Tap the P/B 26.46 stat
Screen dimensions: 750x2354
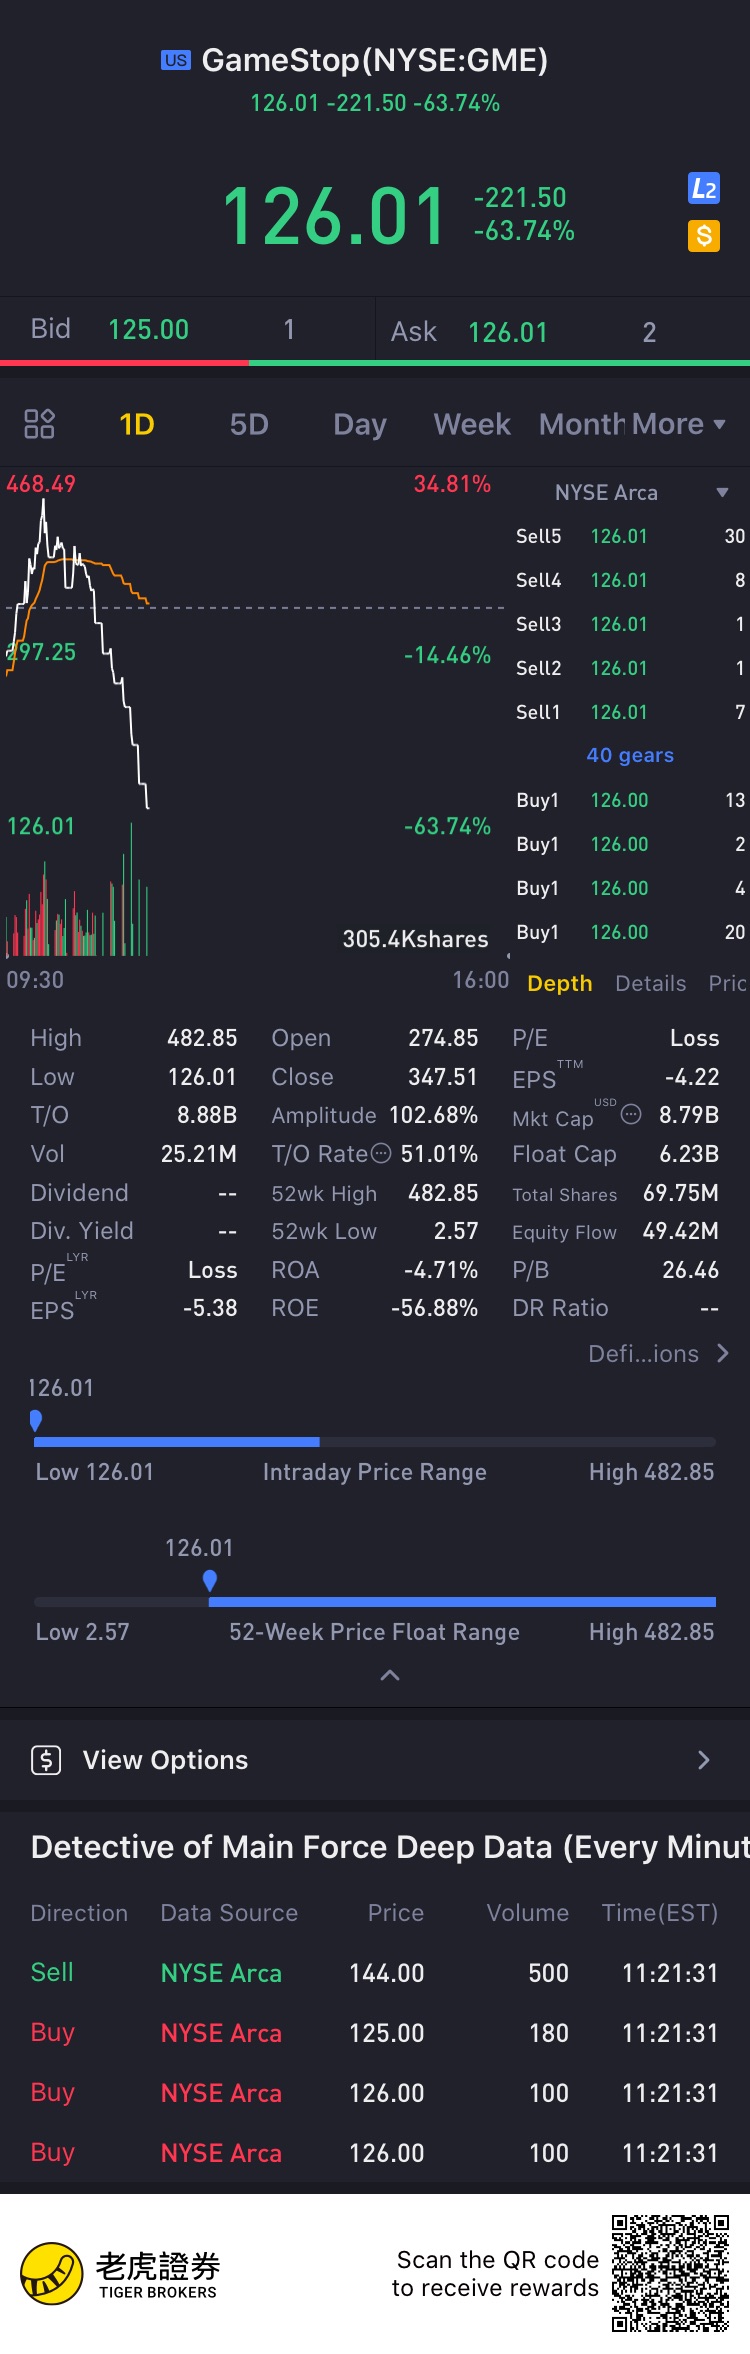pos(616,1270)
